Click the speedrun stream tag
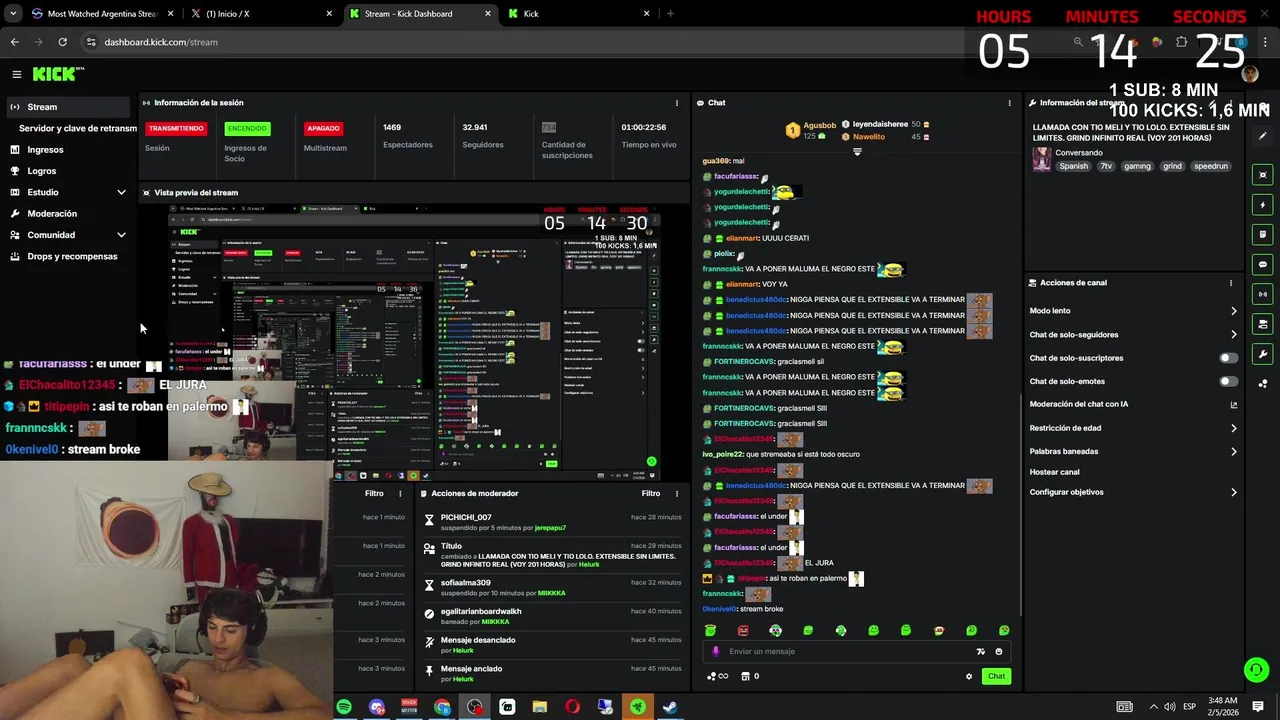This screenshot has width=1280, height=720. coord(1210,166)
